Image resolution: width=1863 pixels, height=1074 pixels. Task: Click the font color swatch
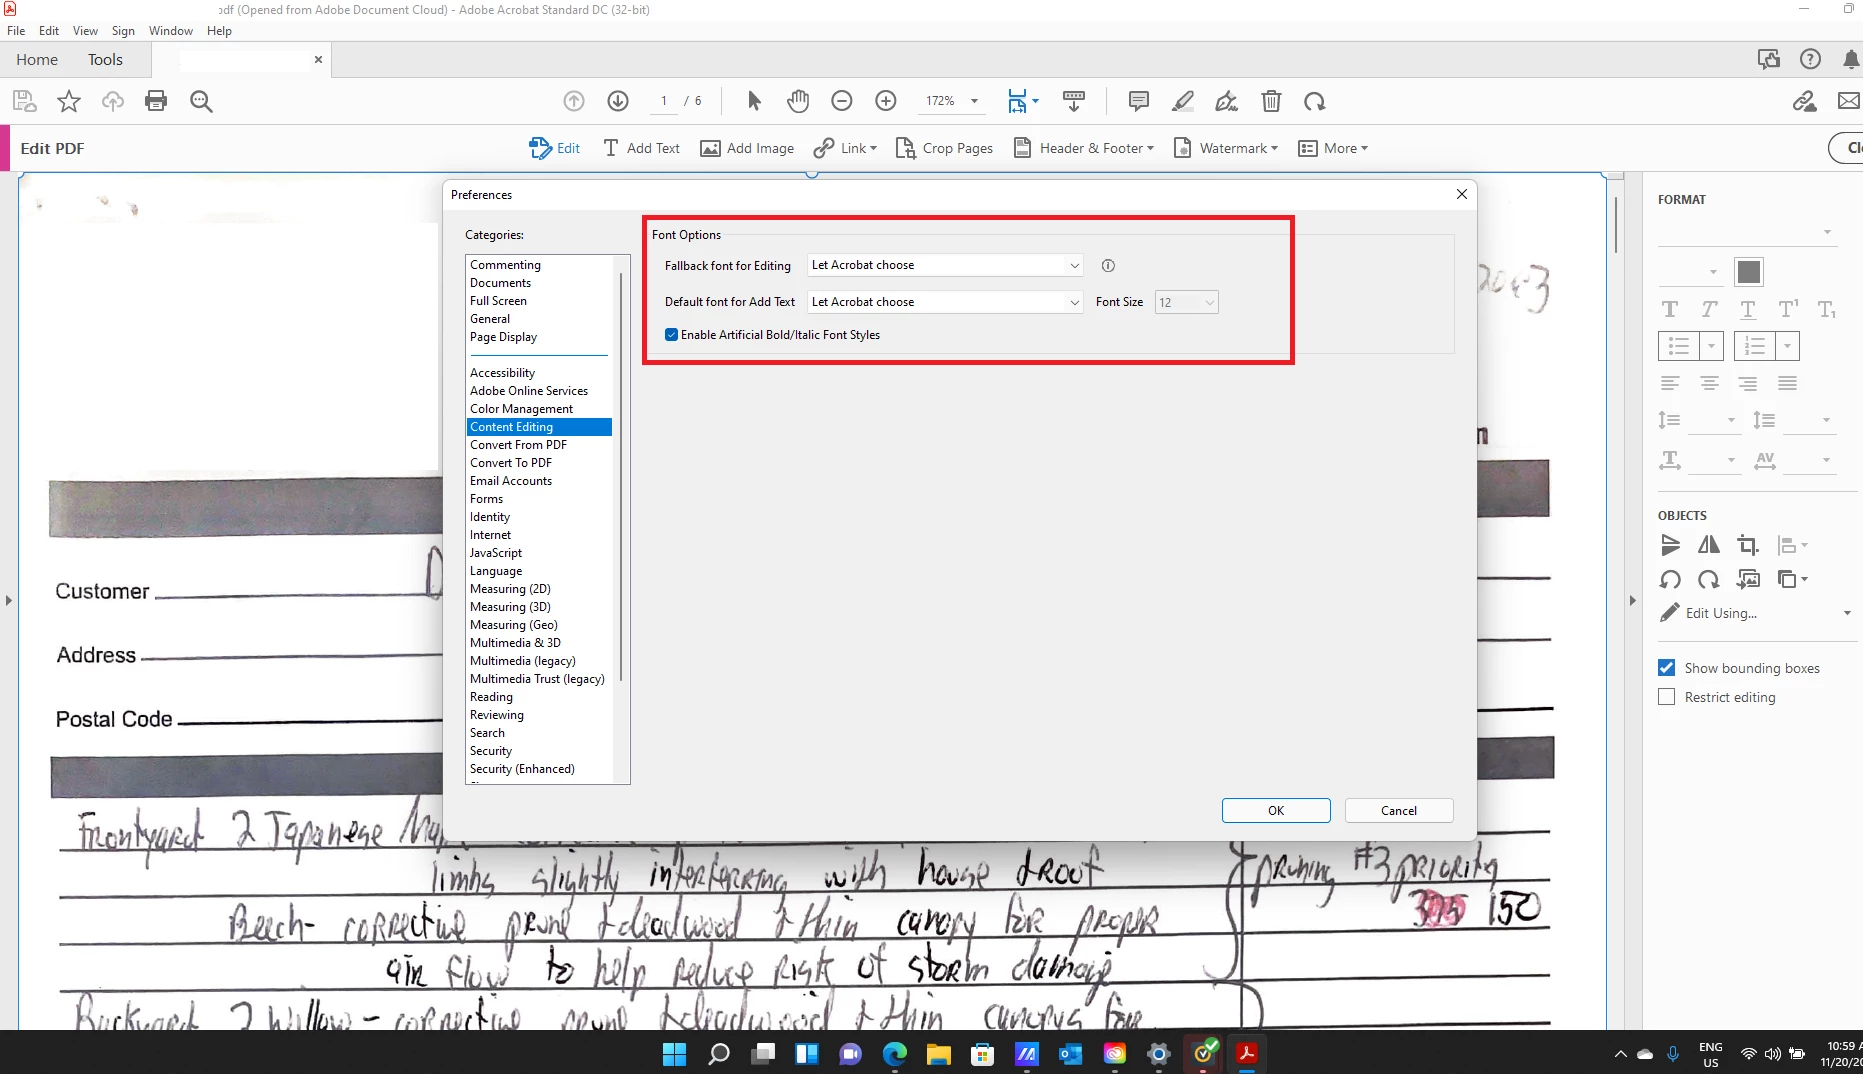(x=1749, y=272)
